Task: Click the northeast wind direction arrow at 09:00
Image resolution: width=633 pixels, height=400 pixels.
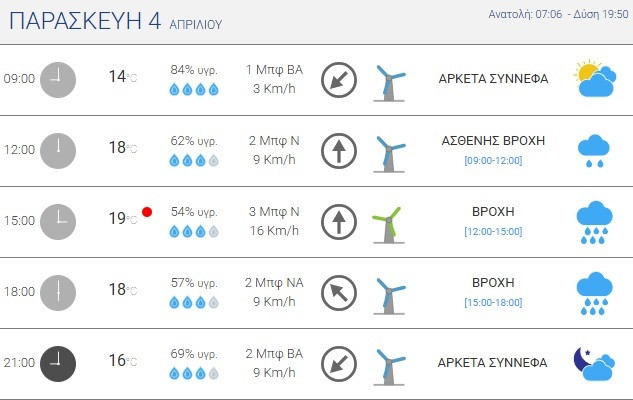Action: (339, 80)
